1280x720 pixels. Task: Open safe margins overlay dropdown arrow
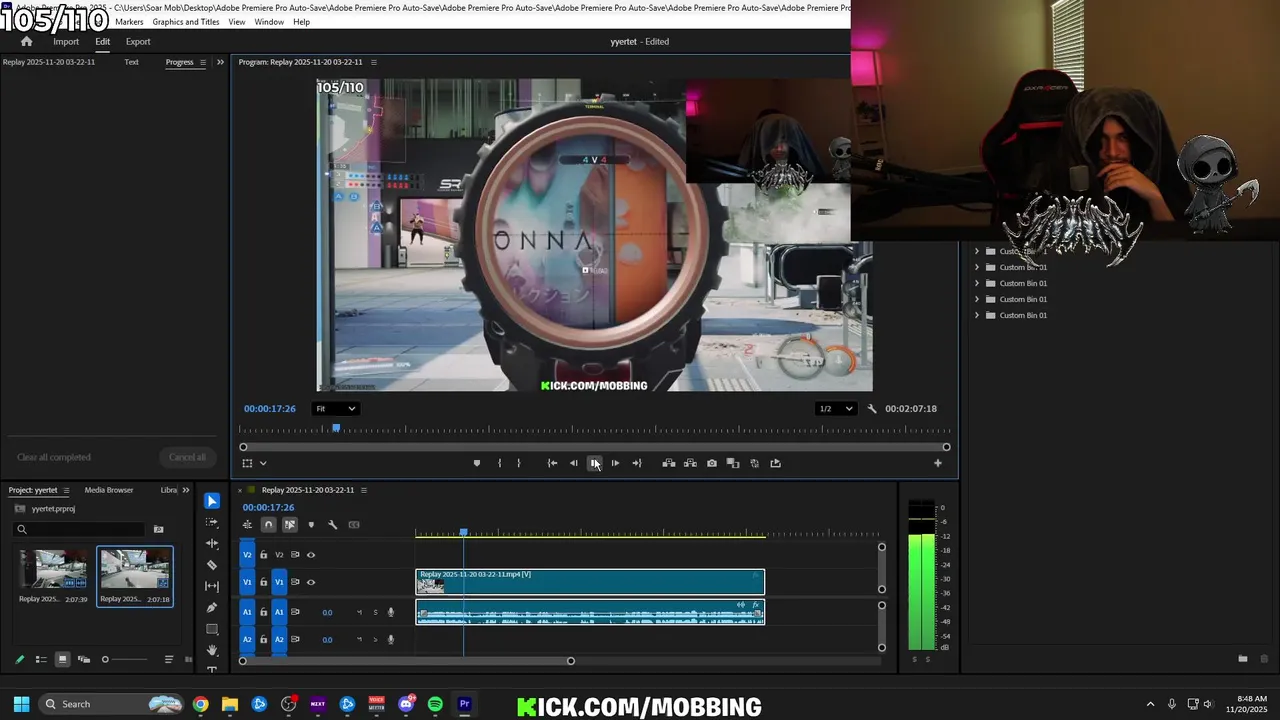[x=263, y=463]
